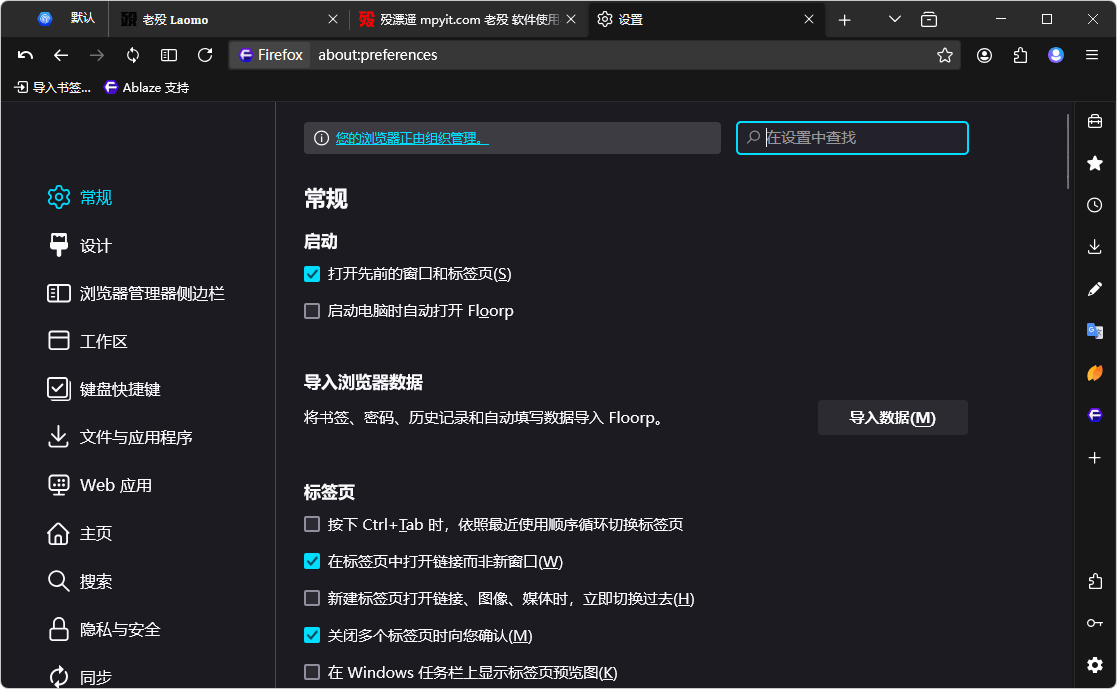Open history clock panel in right sidebar
This screenshot has height=689, width=1117.
point(1095,205)
